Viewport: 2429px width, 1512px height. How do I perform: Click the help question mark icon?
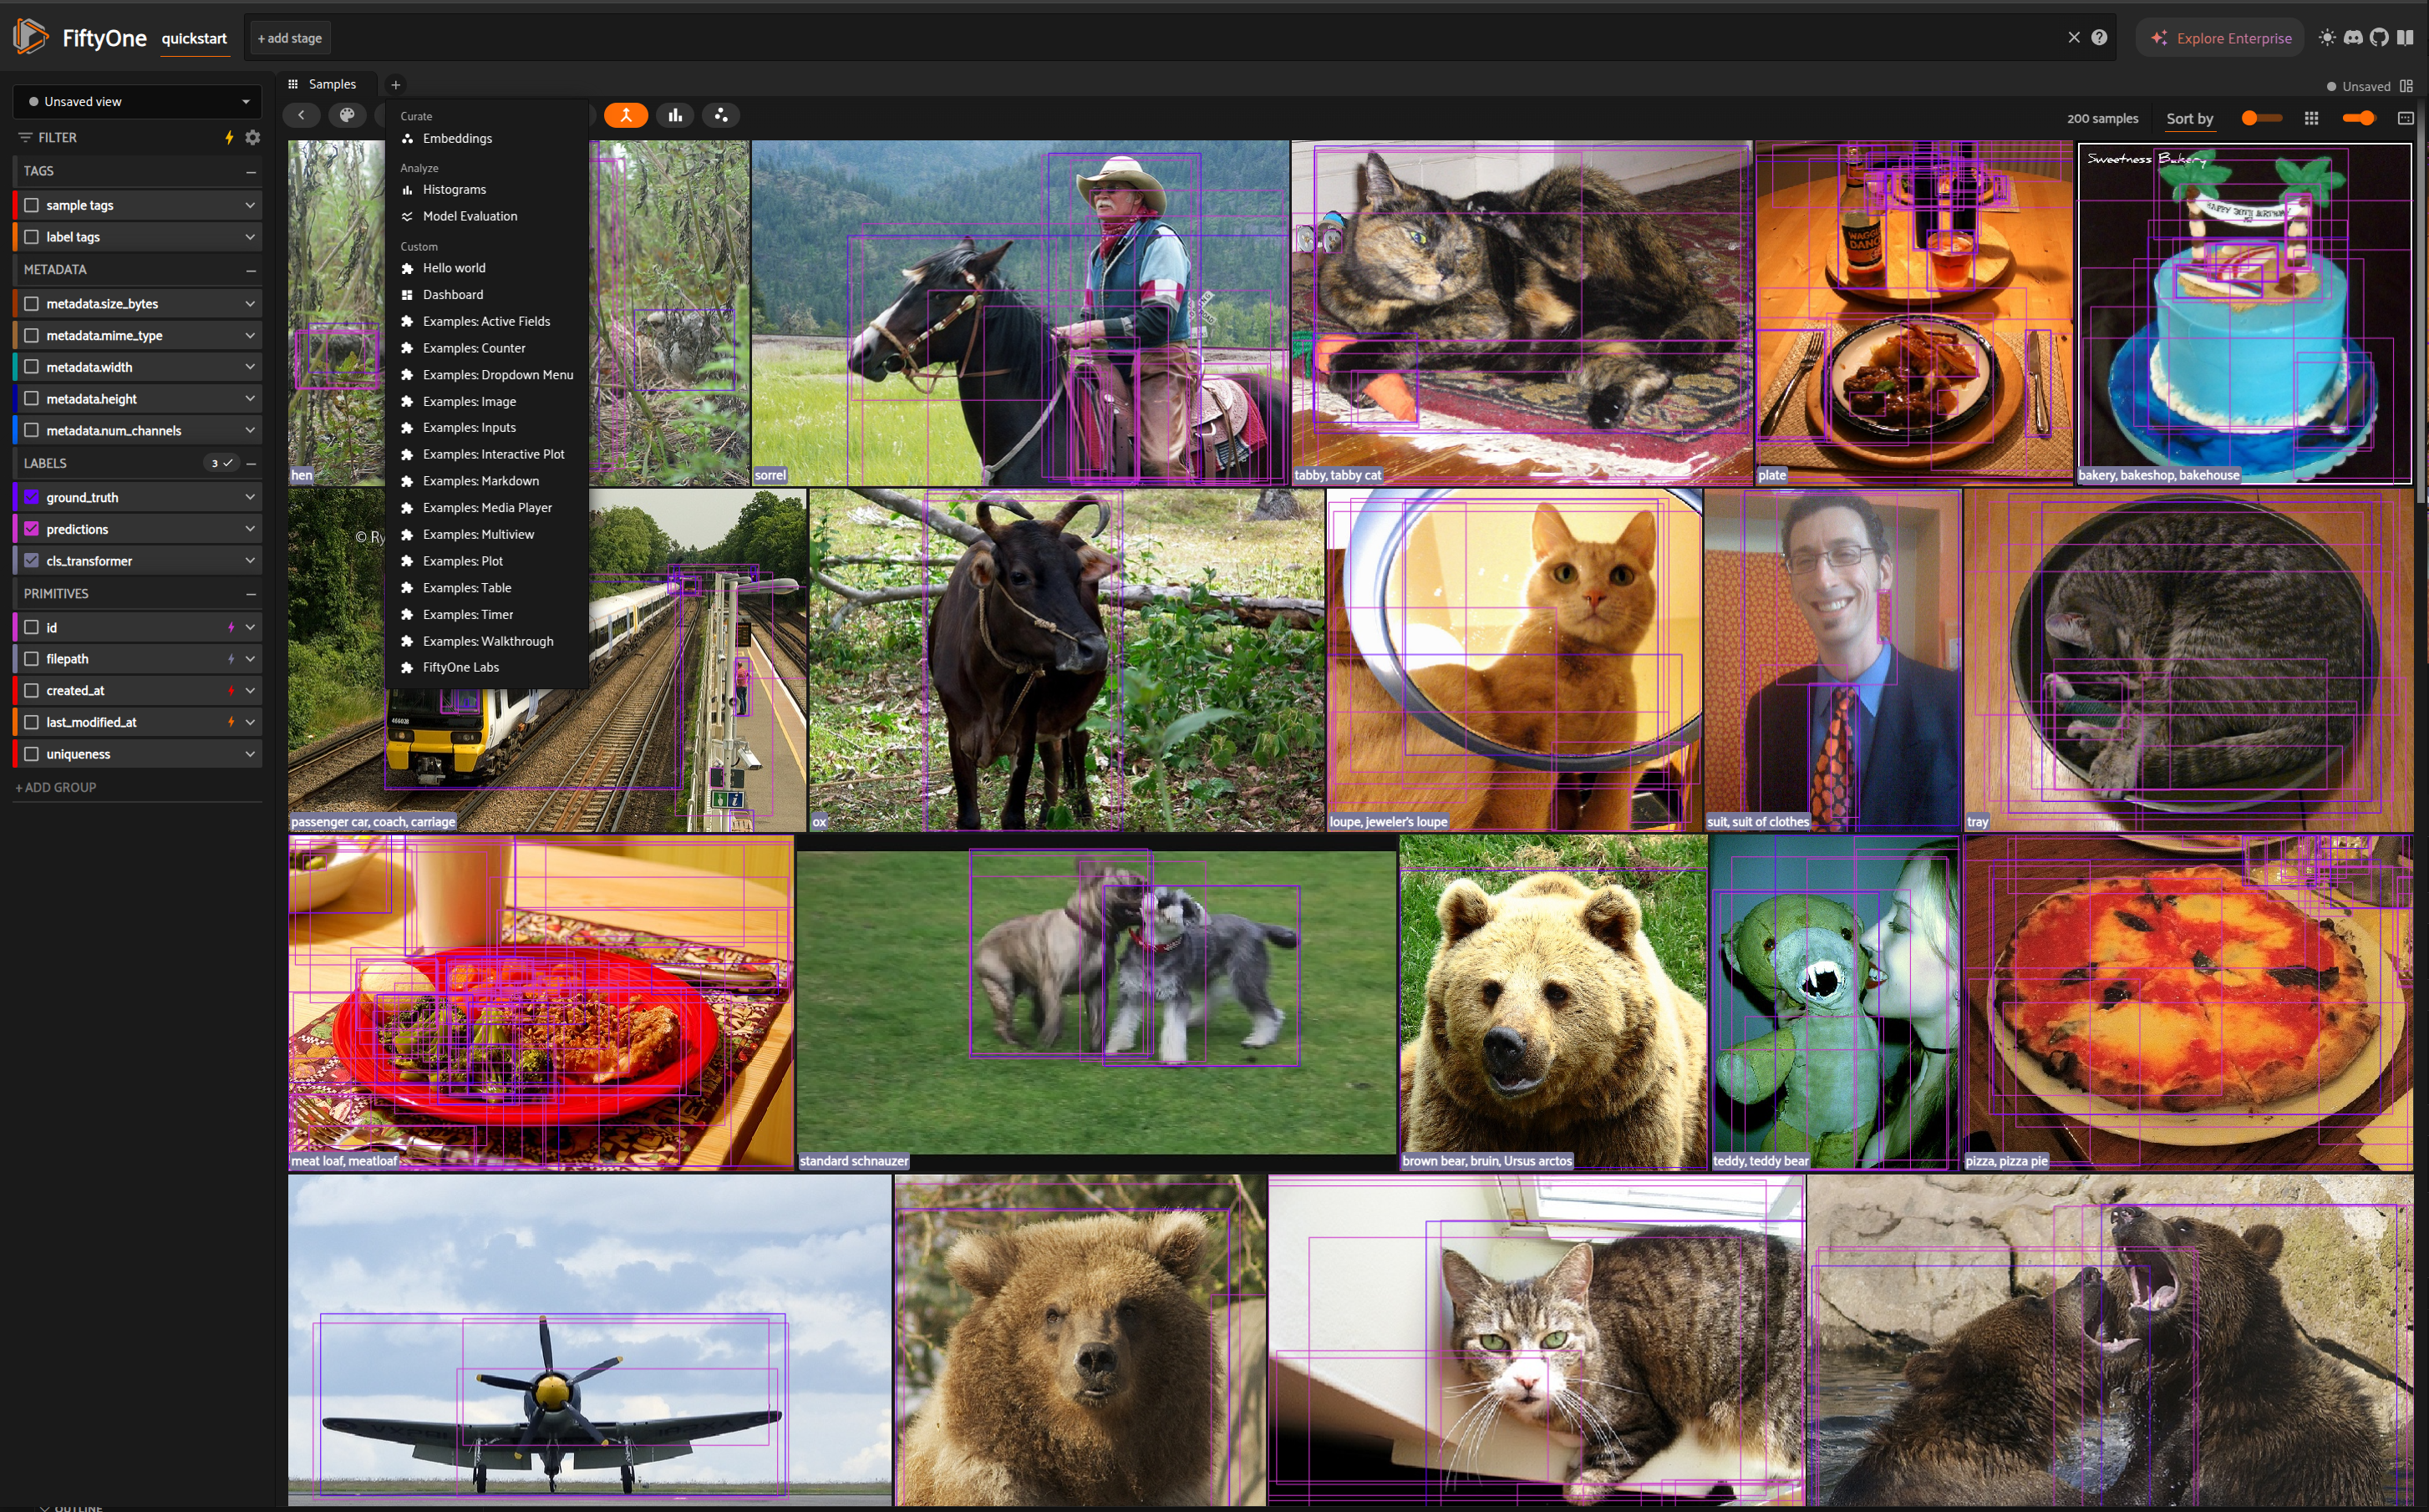[x=2099, y=38]
